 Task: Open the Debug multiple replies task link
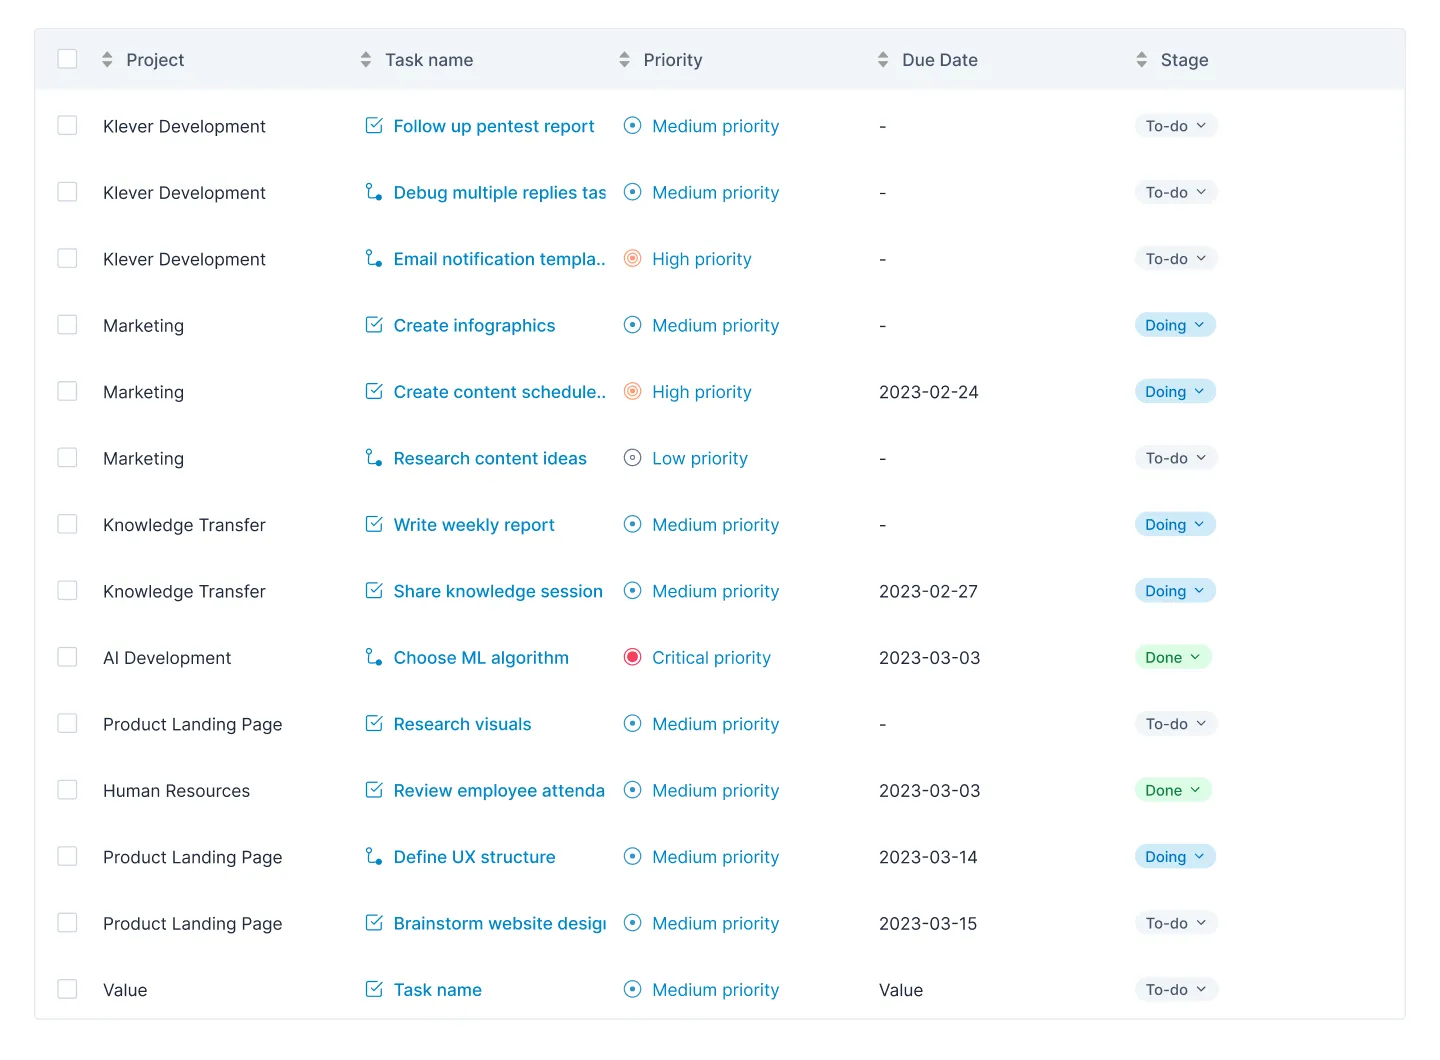[500, 192]
